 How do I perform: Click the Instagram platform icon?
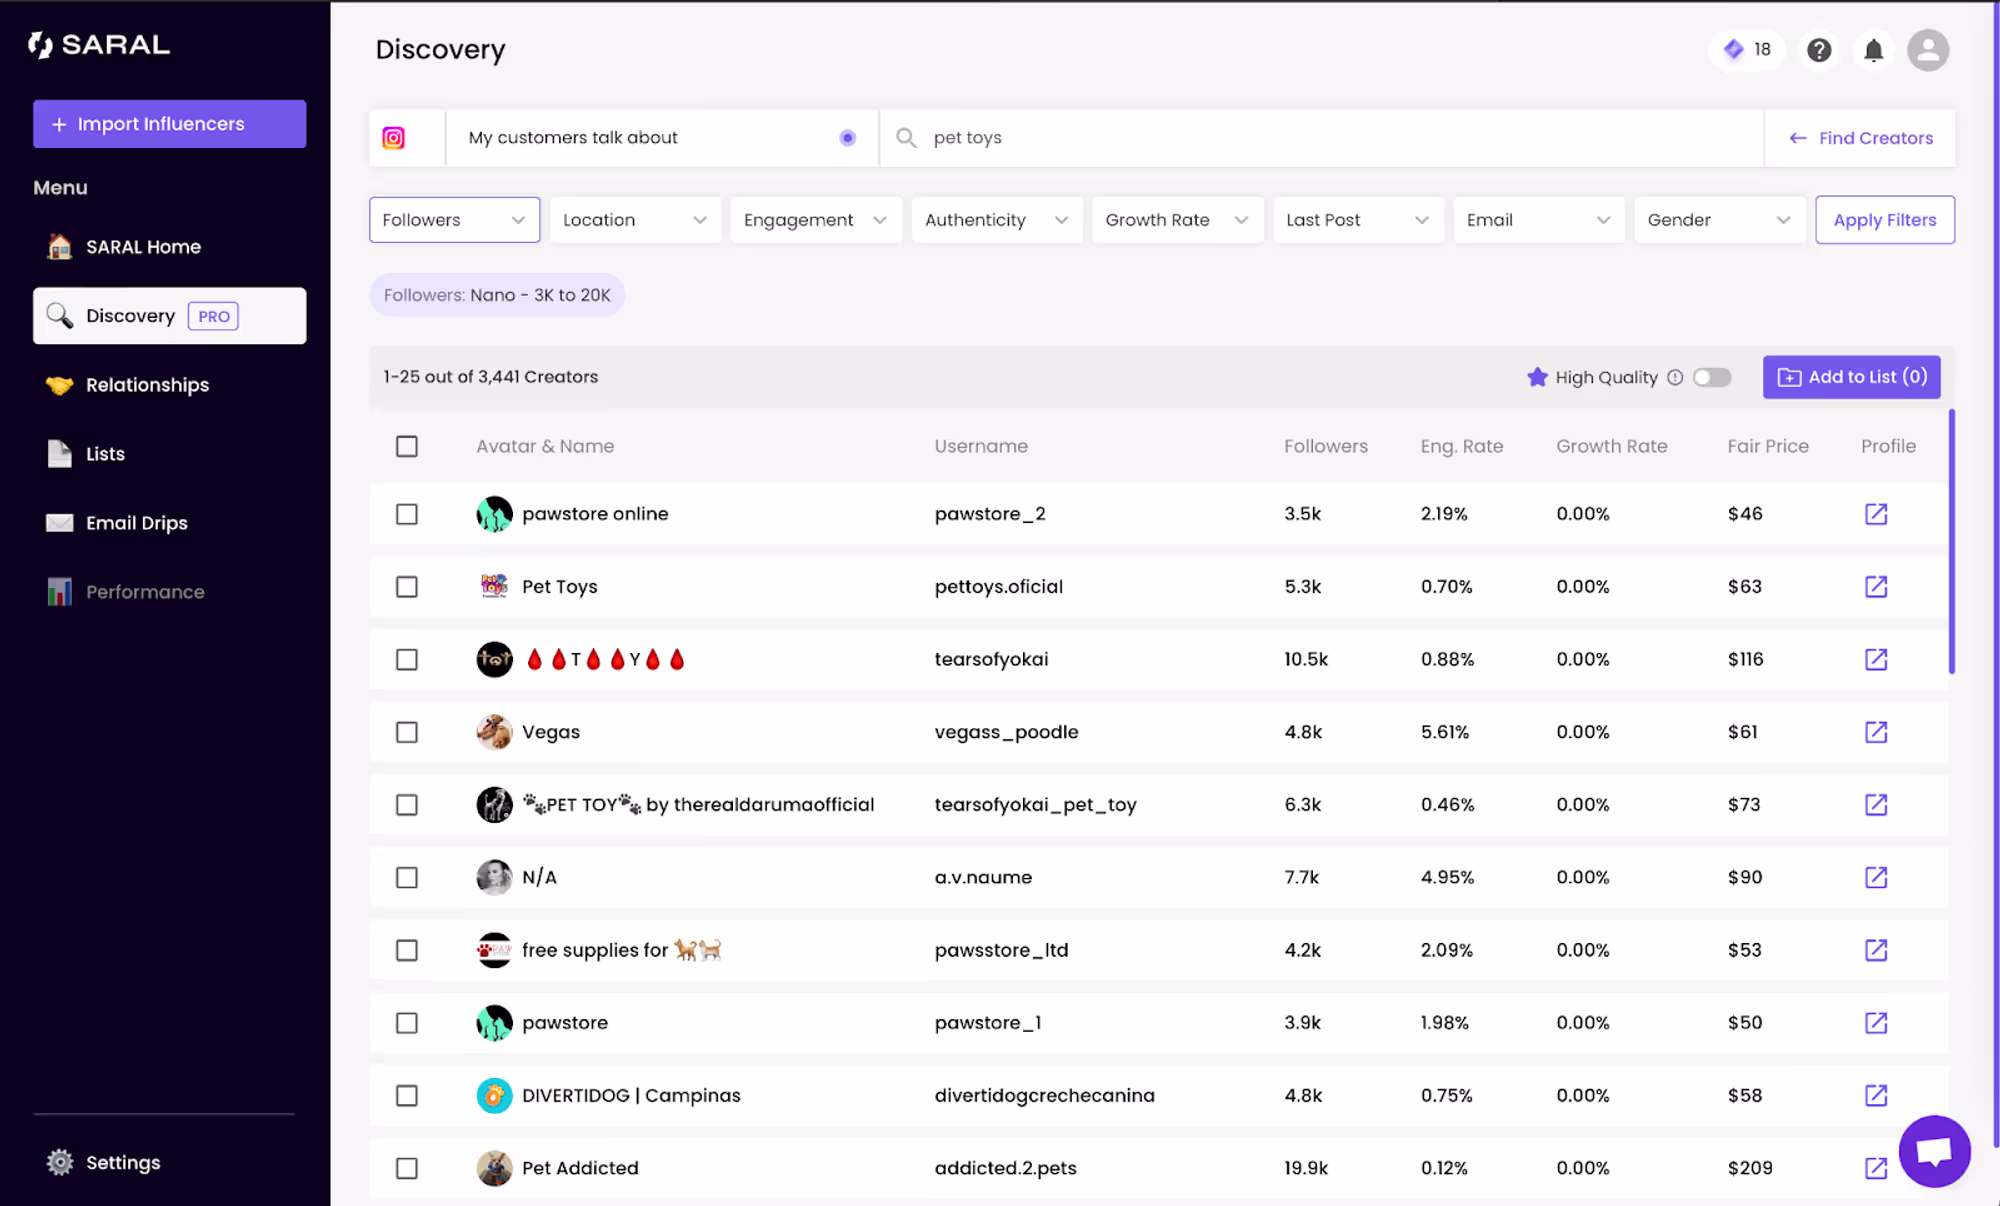[x=394, y=138]
